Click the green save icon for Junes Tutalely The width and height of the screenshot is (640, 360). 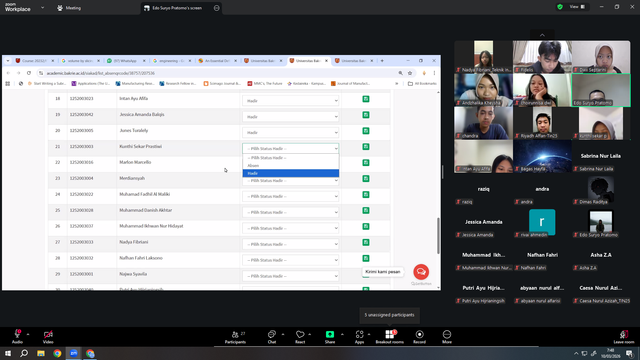[x=366, y=131]
